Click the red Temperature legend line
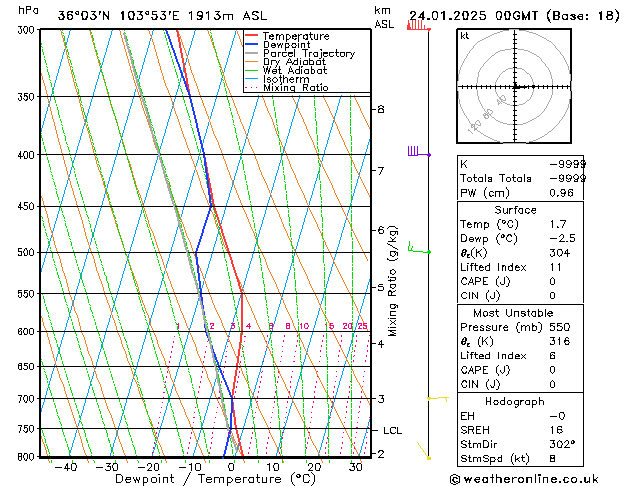629x486 pixels. (251, 36)
